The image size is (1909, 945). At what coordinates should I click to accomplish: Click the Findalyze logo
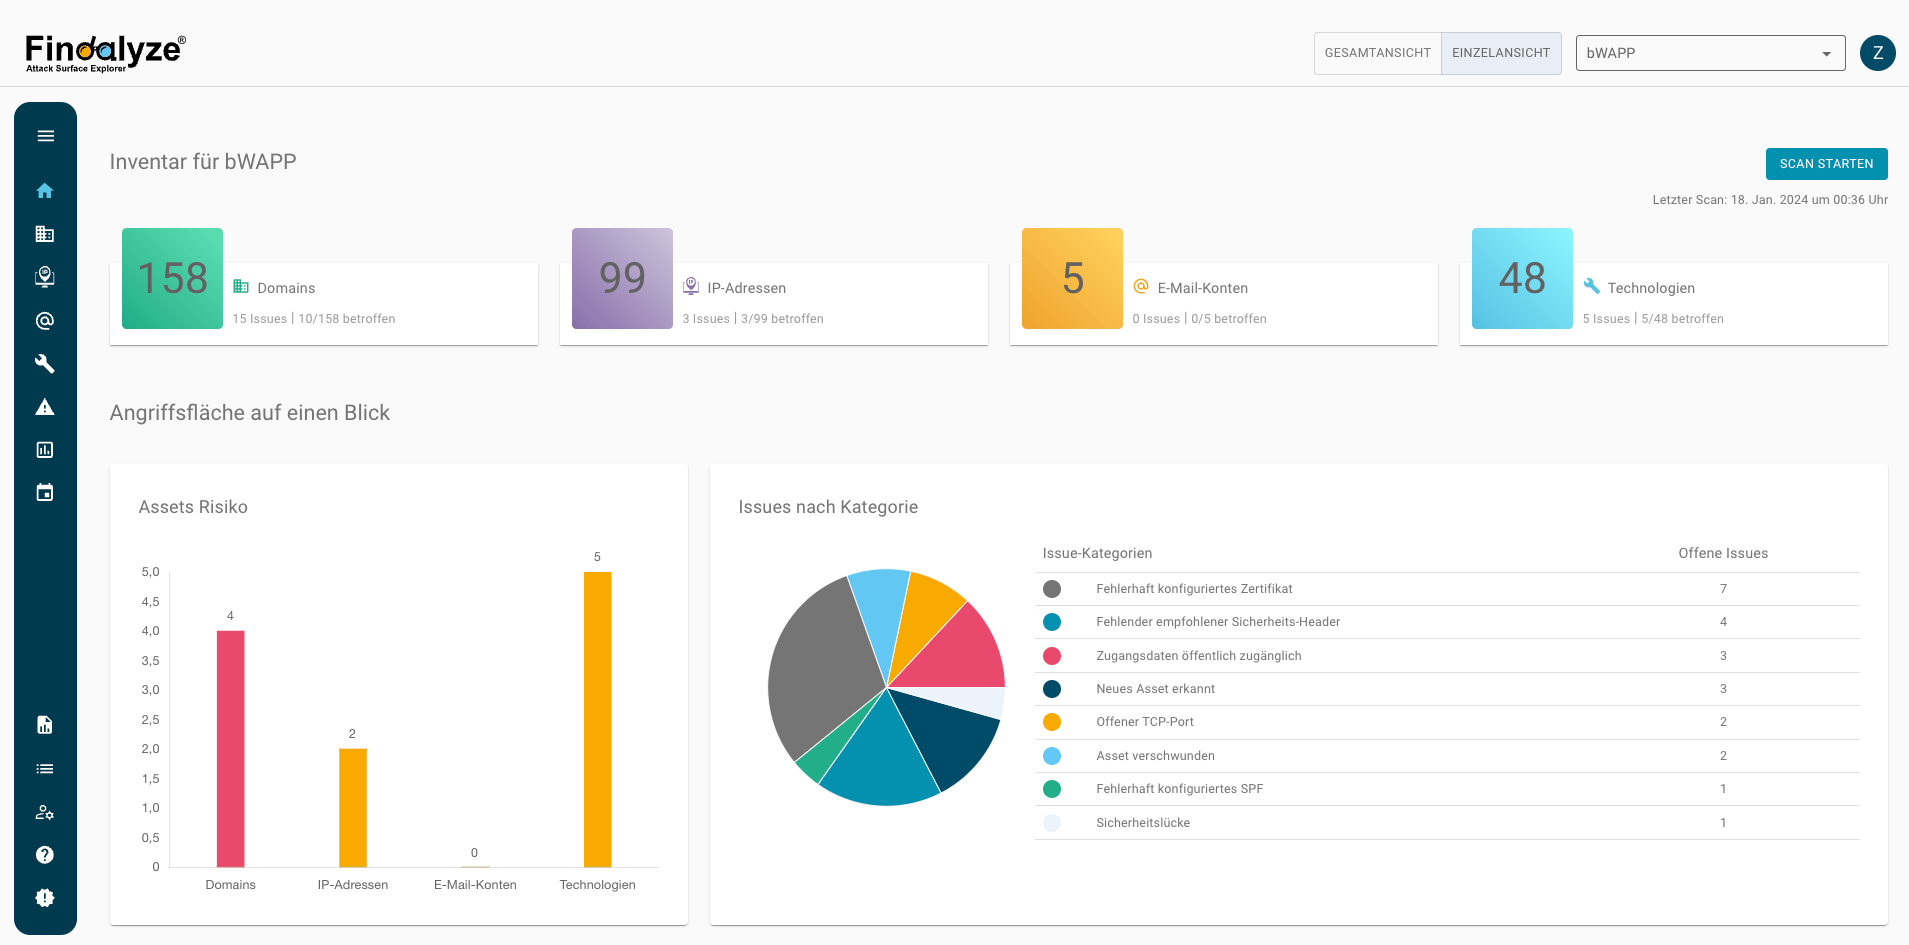tap(105, 53)
